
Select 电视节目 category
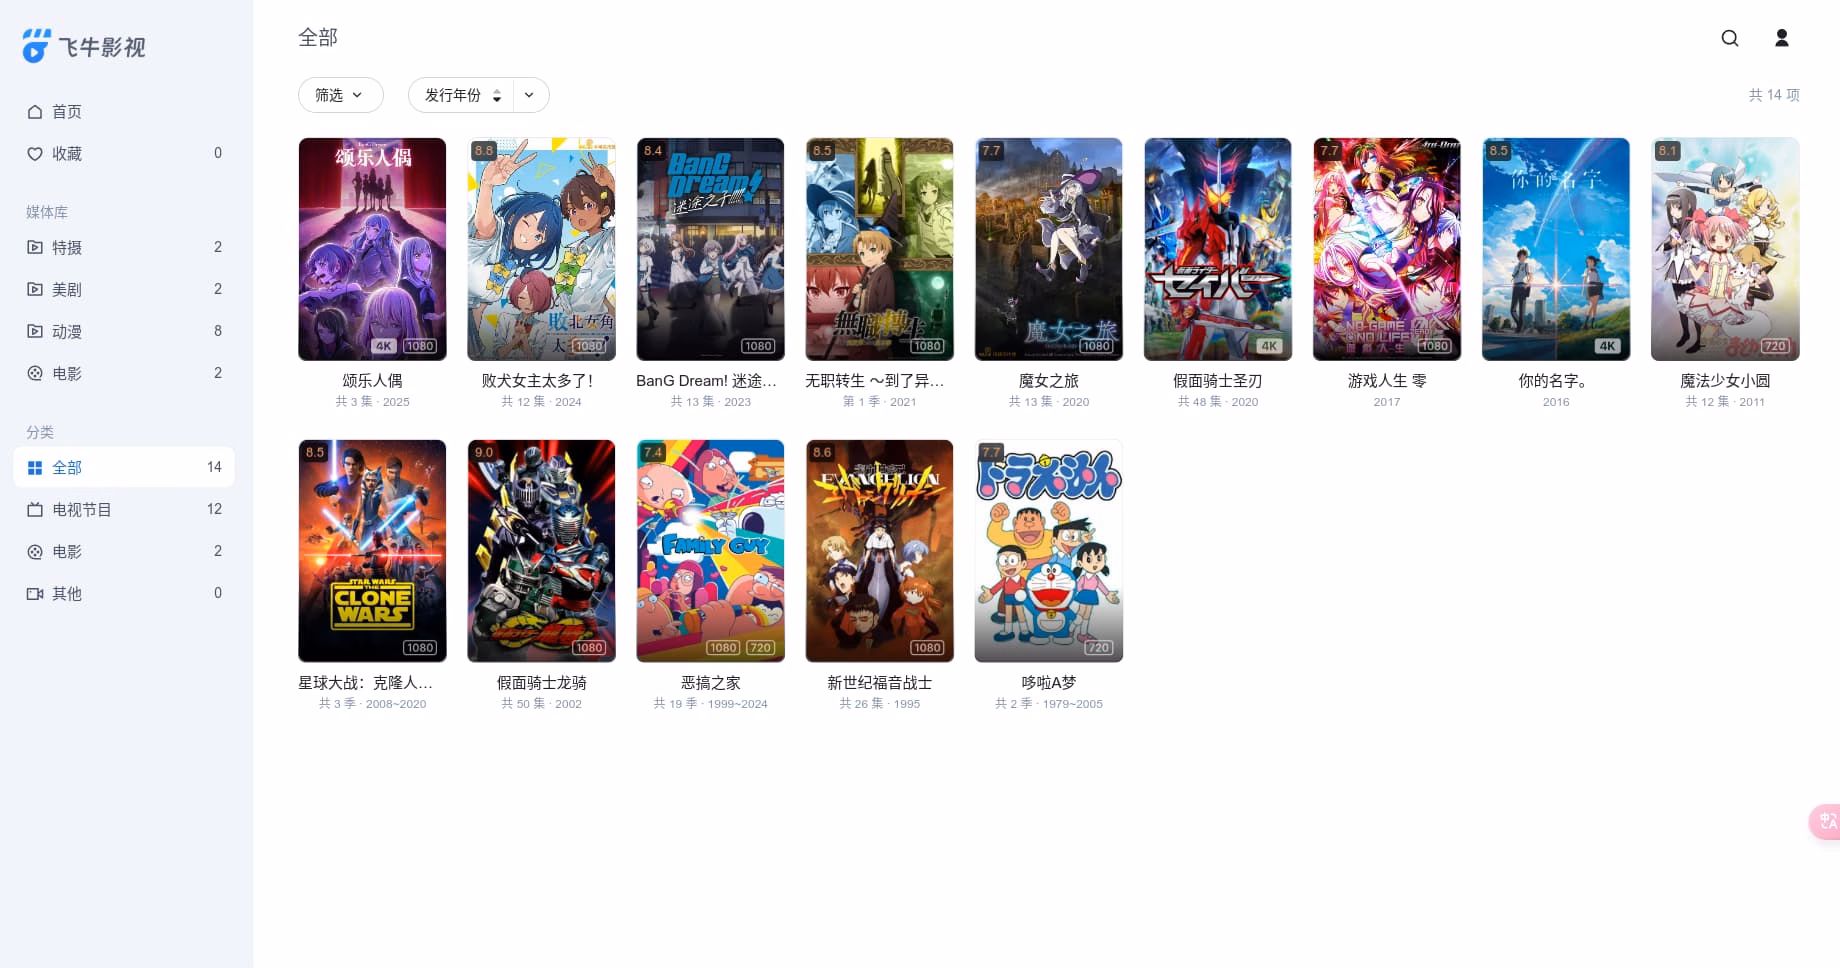pos(124,510)
